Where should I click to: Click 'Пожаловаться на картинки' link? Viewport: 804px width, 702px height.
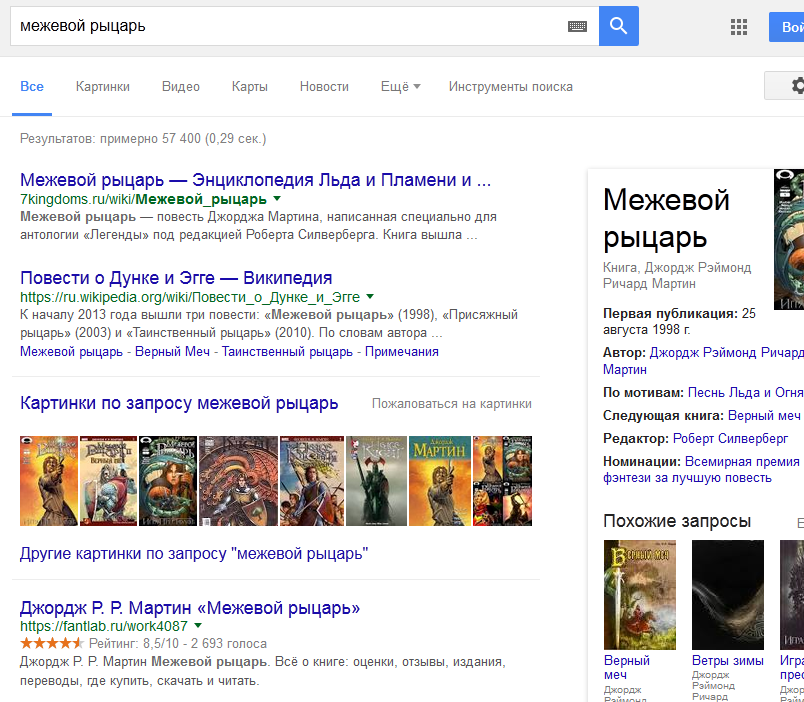[452, 404]
